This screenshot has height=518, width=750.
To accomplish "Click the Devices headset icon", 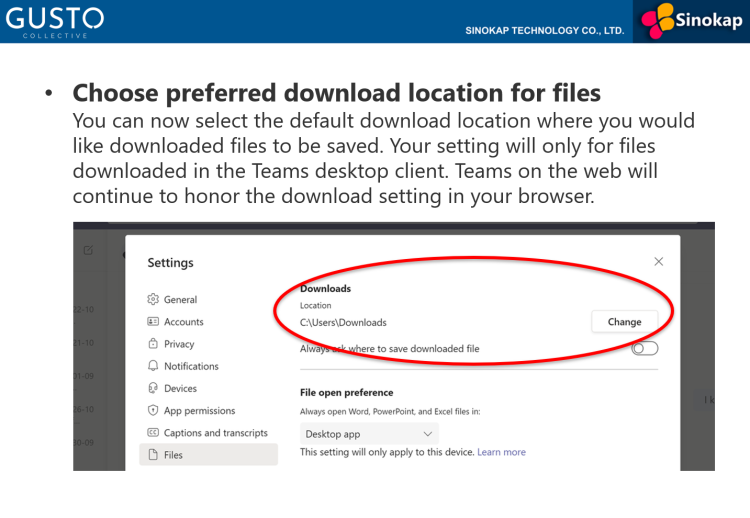I will [x=153, y=388].
